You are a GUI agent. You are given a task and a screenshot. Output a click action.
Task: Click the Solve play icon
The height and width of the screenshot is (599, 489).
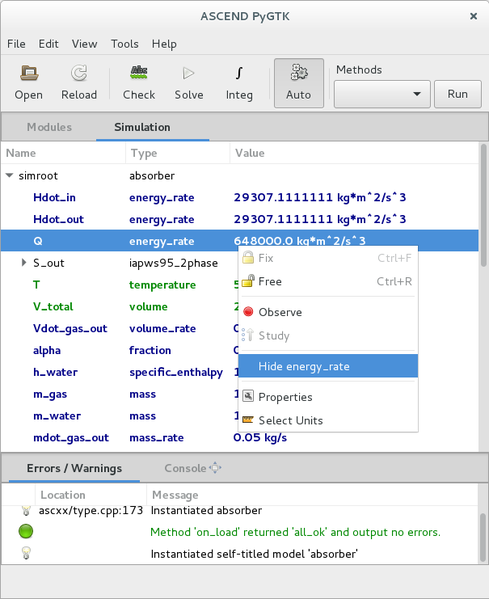pyautogui.click(x=189, y=73)
